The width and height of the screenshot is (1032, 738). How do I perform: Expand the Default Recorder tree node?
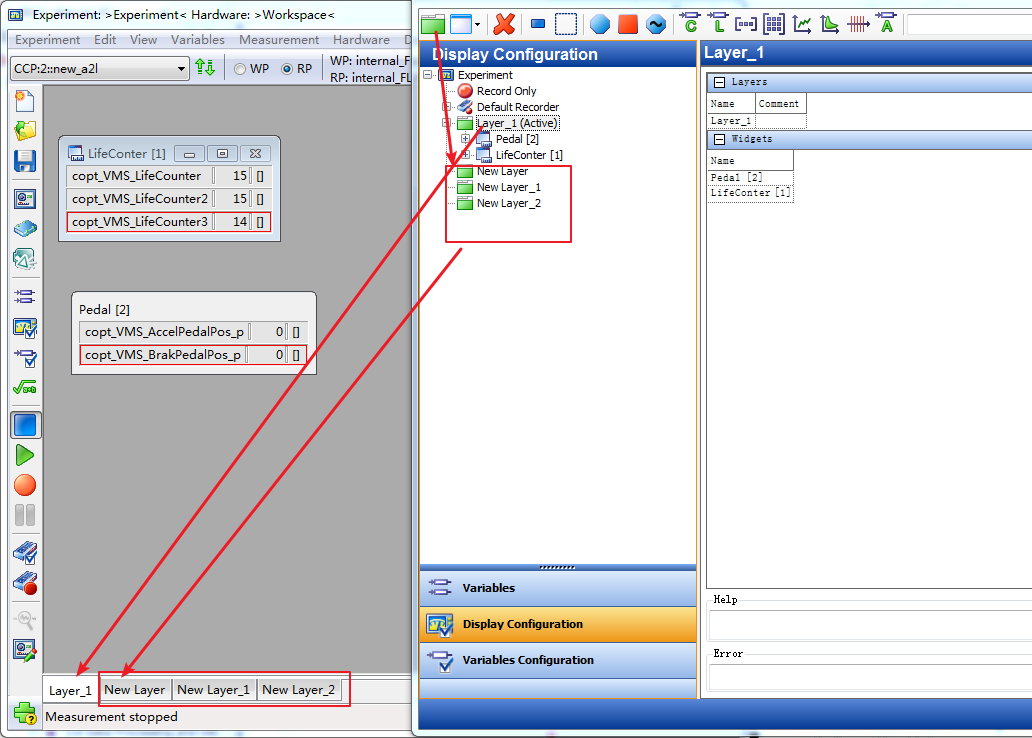pyautogui.click(x=446, y=107)
